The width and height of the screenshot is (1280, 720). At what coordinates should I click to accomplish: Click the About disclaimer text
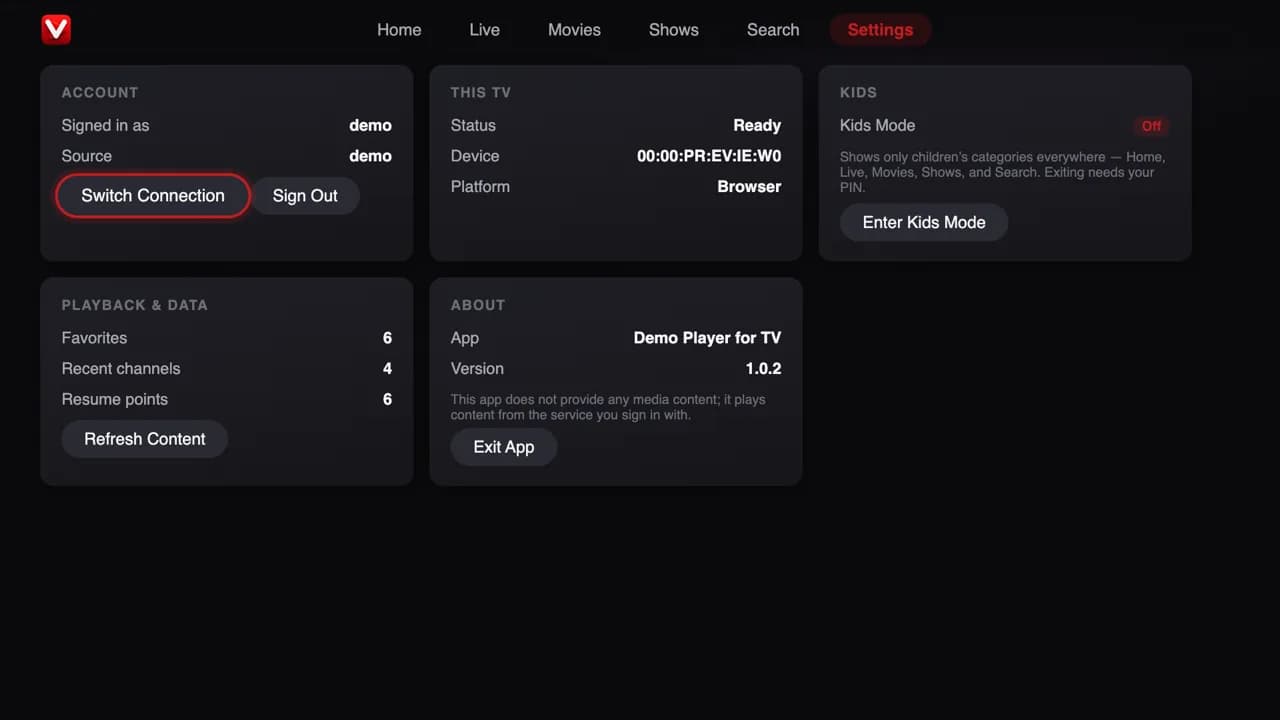click(608, 407)
